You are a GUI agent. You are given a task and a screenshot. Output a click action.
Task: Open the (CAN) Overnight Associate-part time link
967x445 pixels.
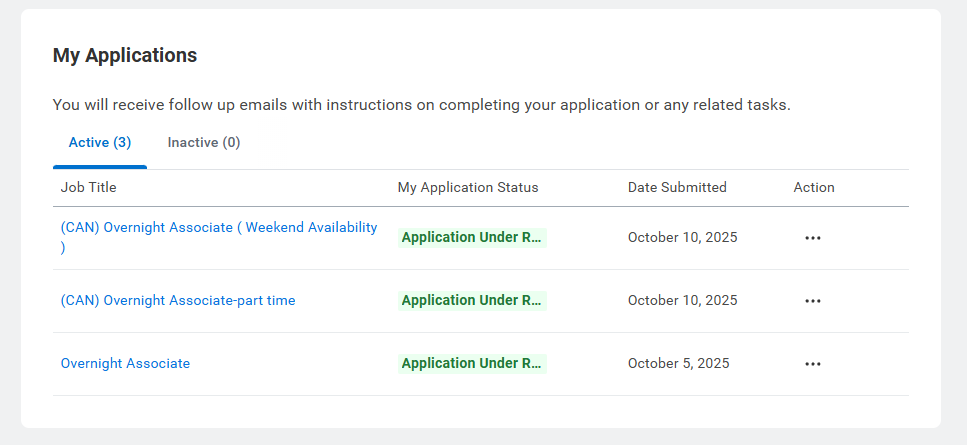[x=178, y=300]
